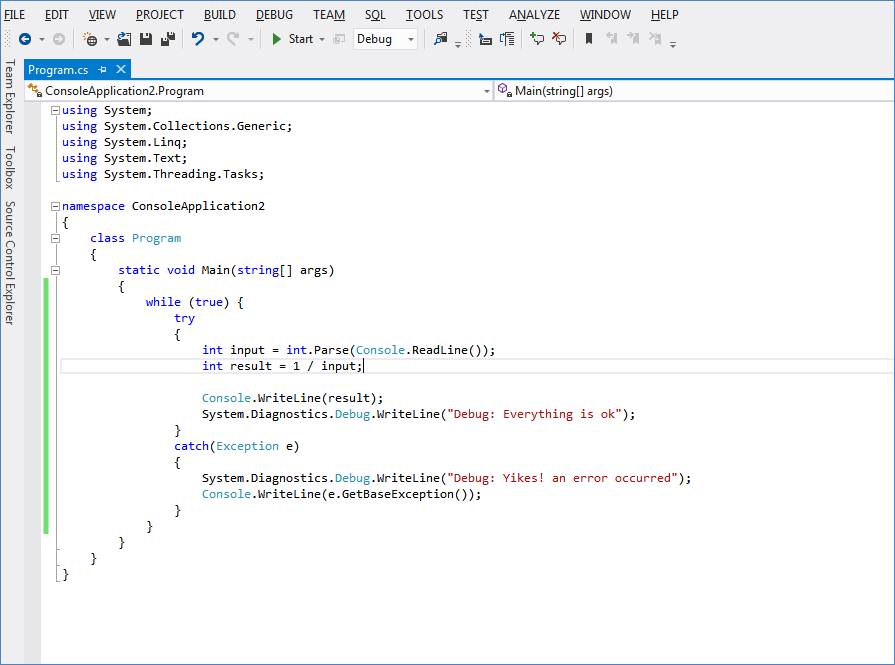Open the DEBUG menu
This screenshot has width=895, height=665.
275,15
